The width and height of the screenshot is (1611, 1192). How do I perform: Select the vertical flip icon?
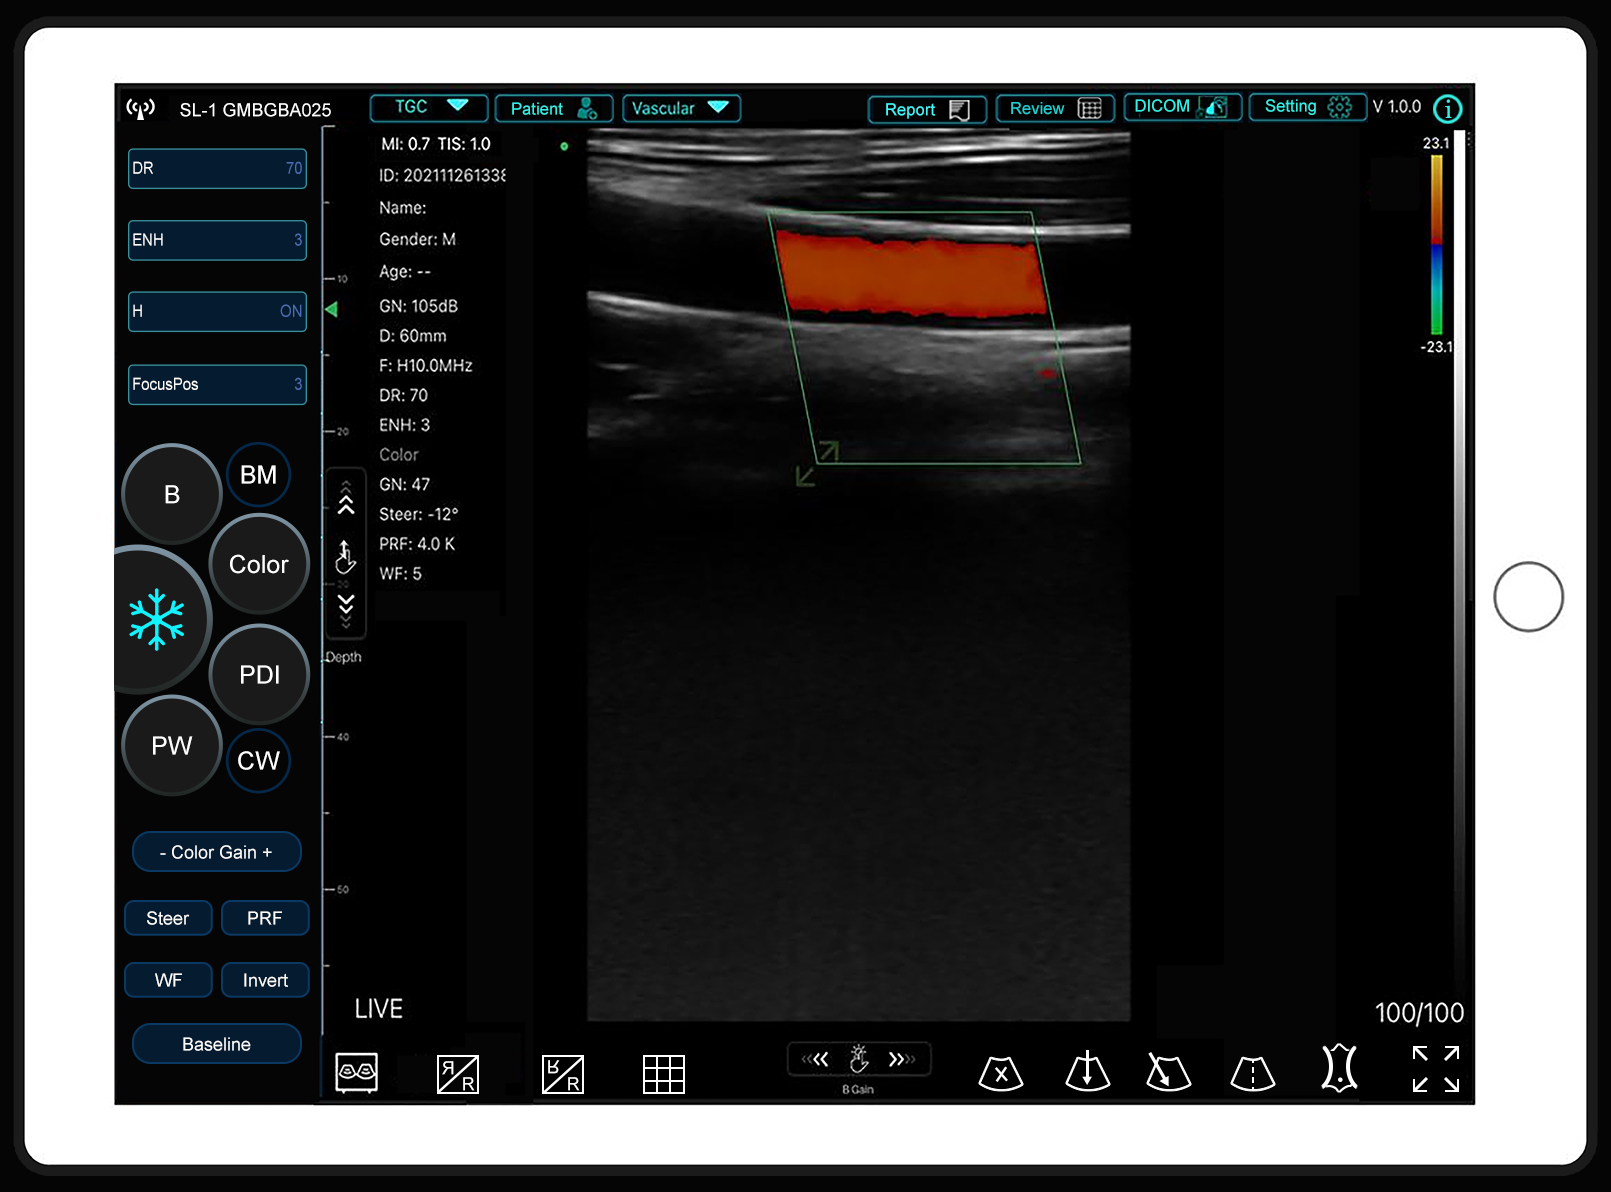point(562,1074)
